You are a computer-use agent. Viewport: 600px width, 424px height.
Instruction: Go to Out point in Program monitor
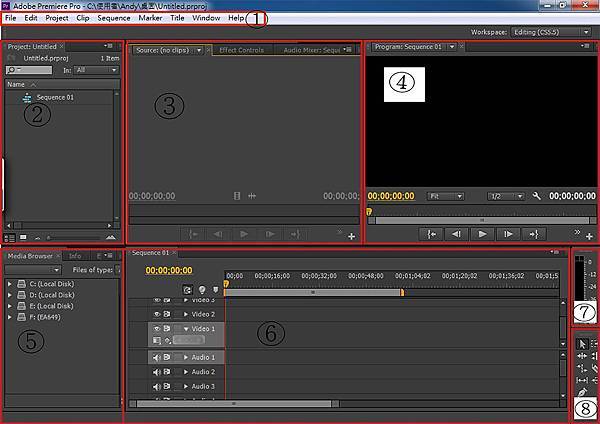[x=534, y=234]
